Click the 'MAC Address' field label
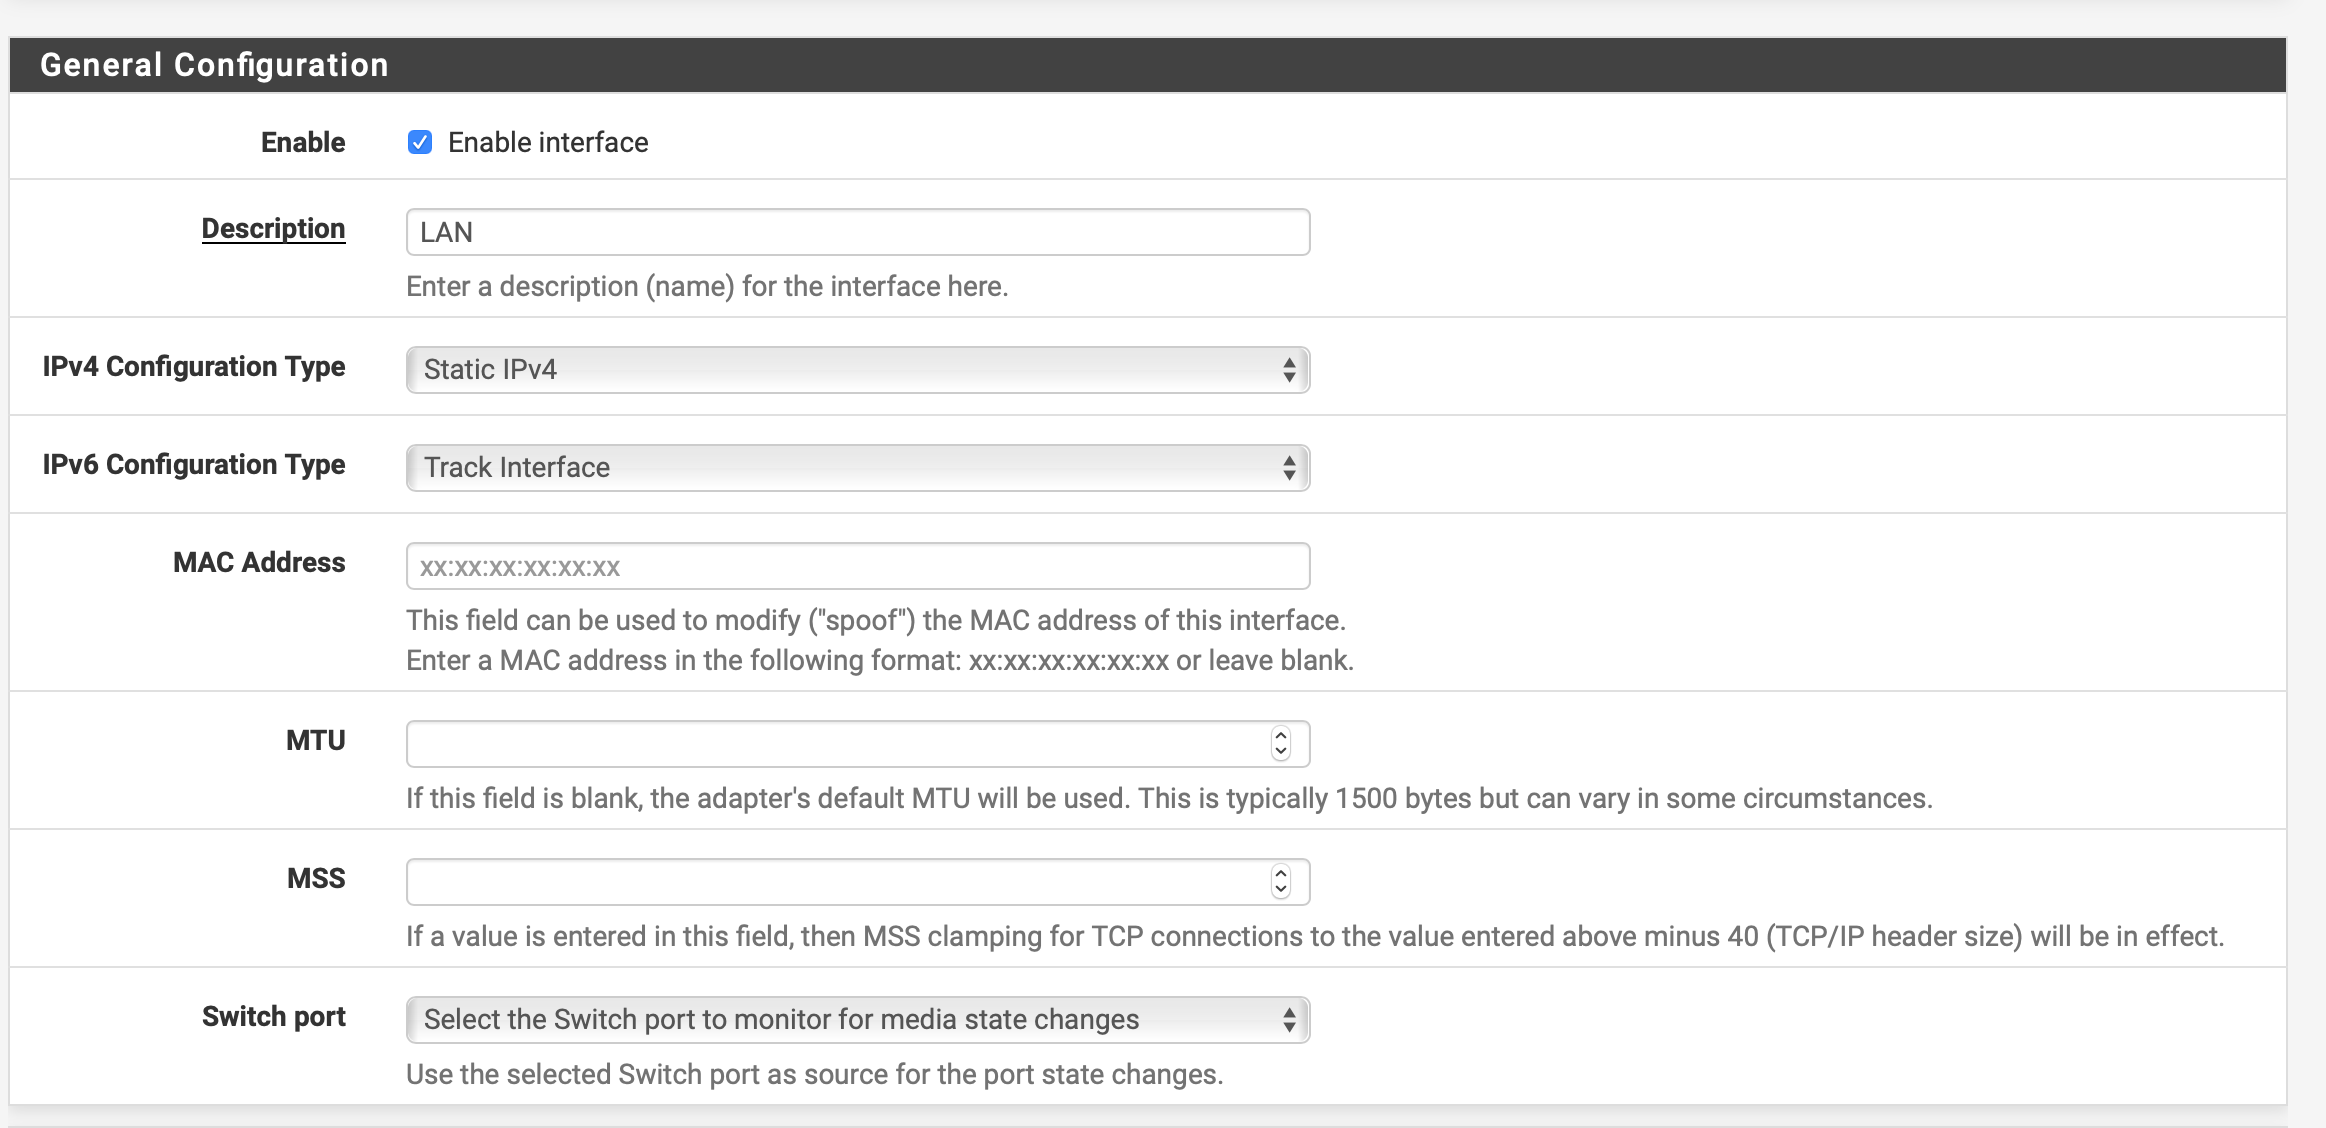The image size is (2326, 1128). click(x=259, y=562)
